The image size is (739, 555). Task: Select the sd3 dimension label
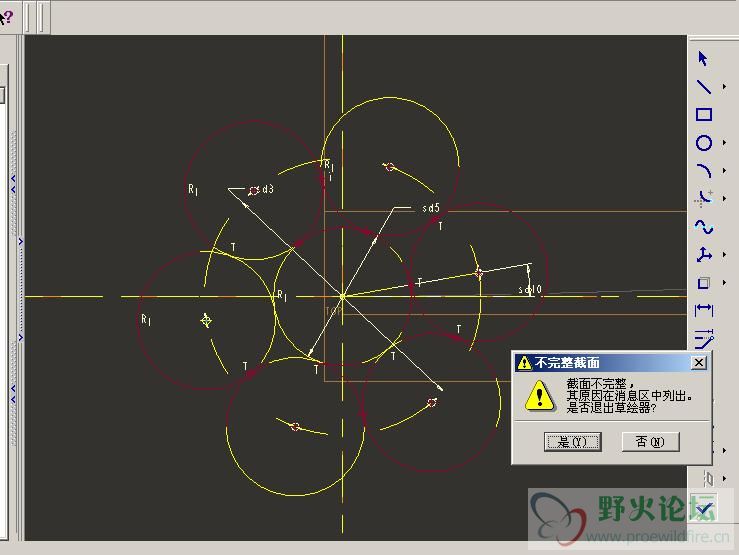[x=266, y=189]
